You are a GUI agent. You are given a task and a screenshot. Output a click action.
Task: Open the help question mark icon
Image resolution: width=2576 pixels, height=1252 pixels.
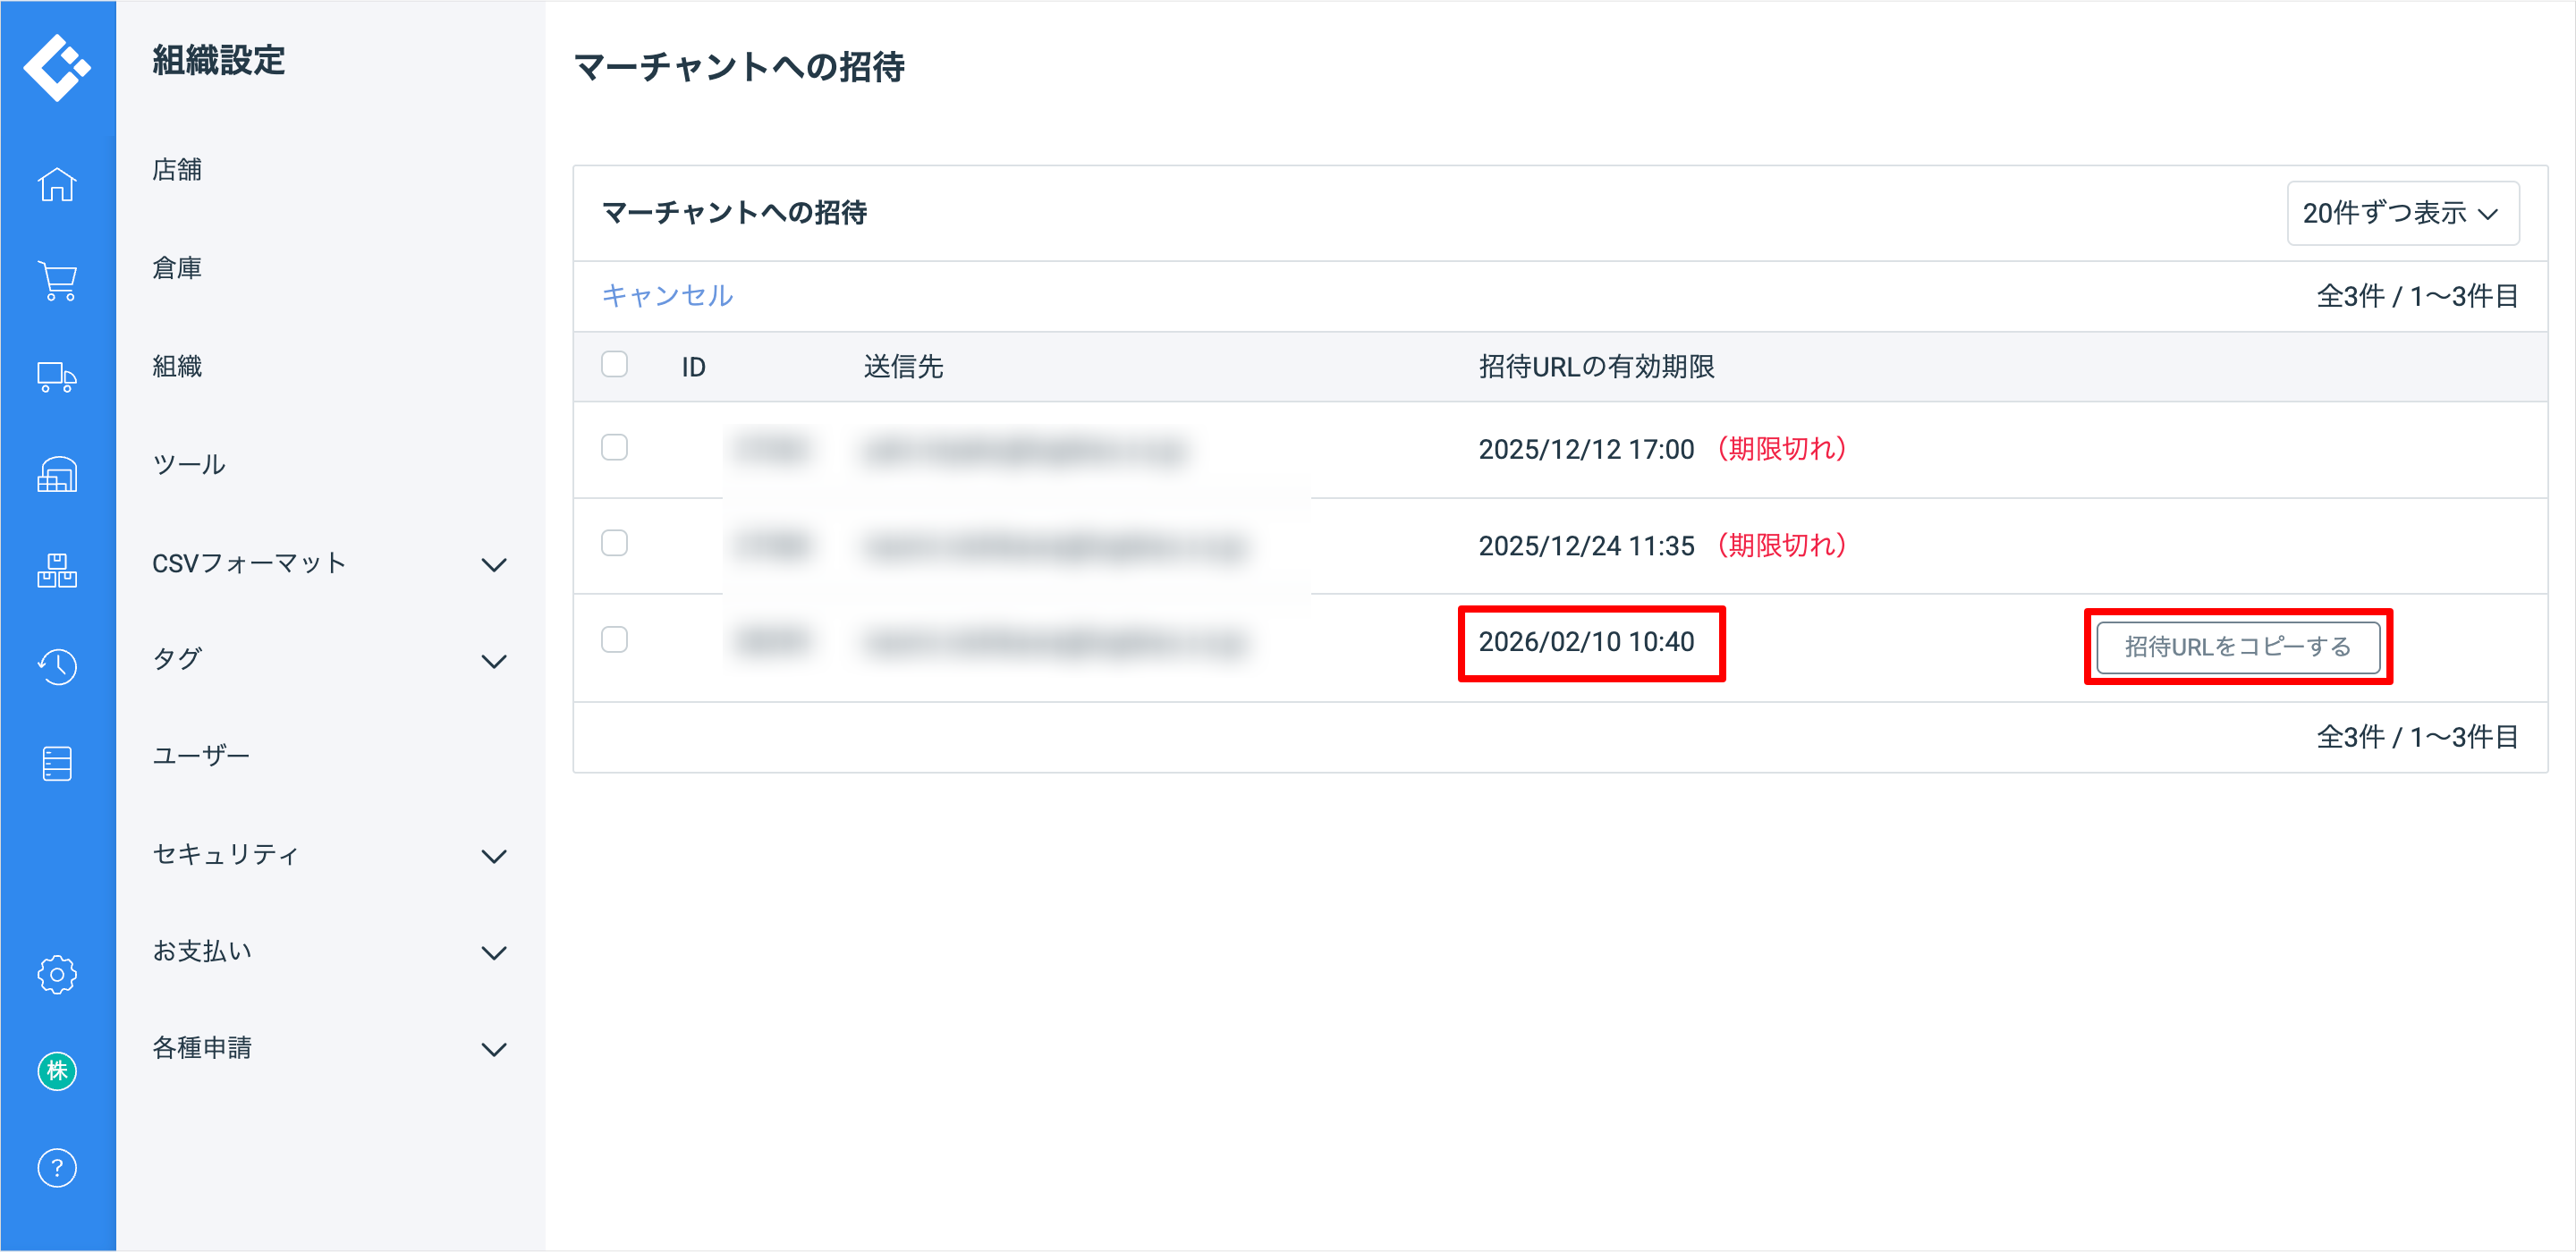(x=57, y=1168)
